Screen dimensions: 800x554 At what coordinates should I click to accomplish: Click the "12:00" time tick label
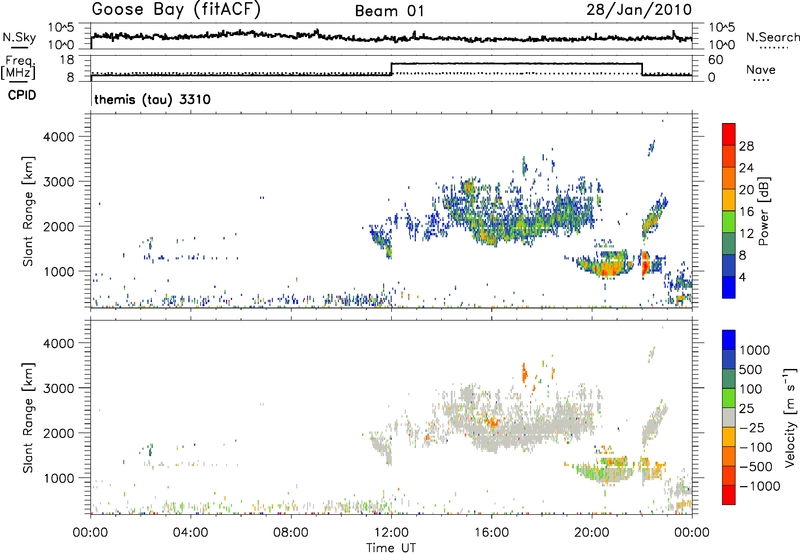(x=391, y=533)
